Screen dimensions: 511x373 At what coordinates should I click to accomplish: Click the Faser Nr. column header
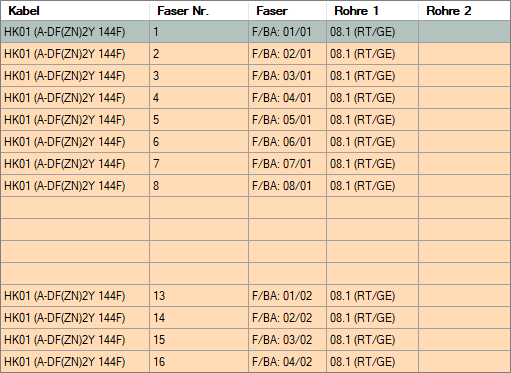click(199, 11)
